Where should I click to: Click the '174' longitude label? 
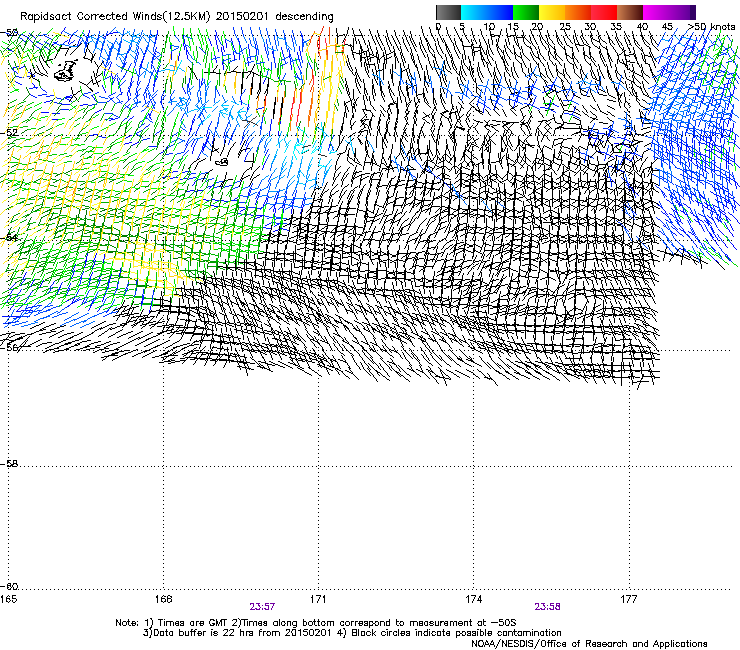click(x=473, y=599)
